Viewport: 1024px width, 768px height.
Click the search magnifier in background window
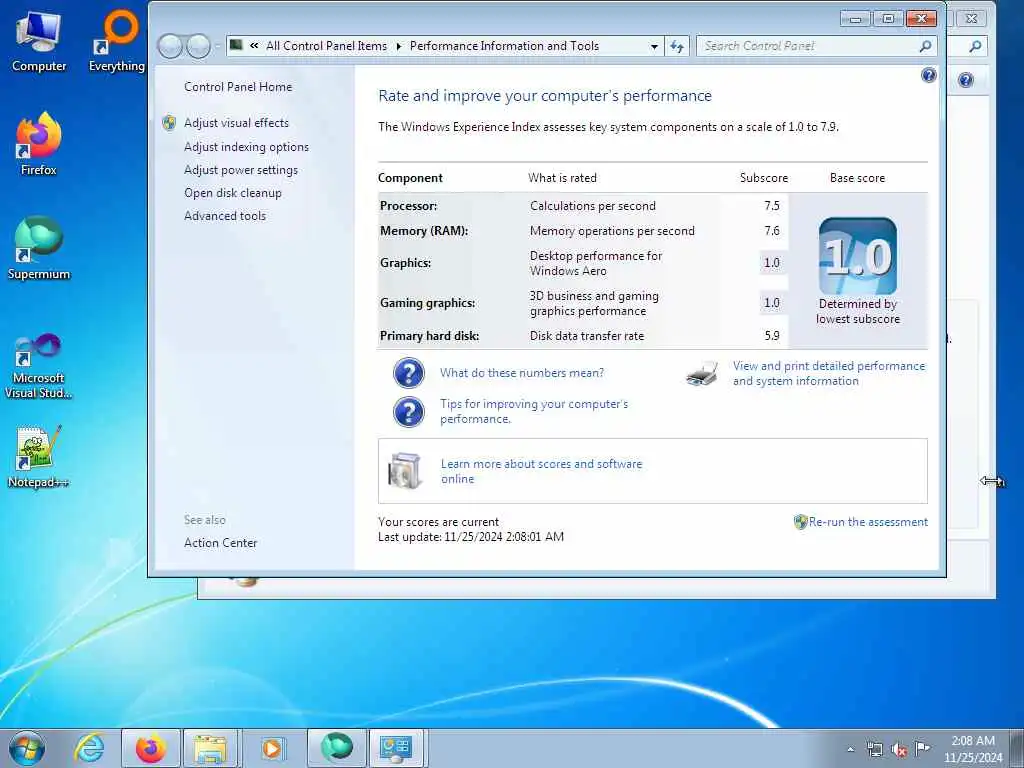click(975, 46)
